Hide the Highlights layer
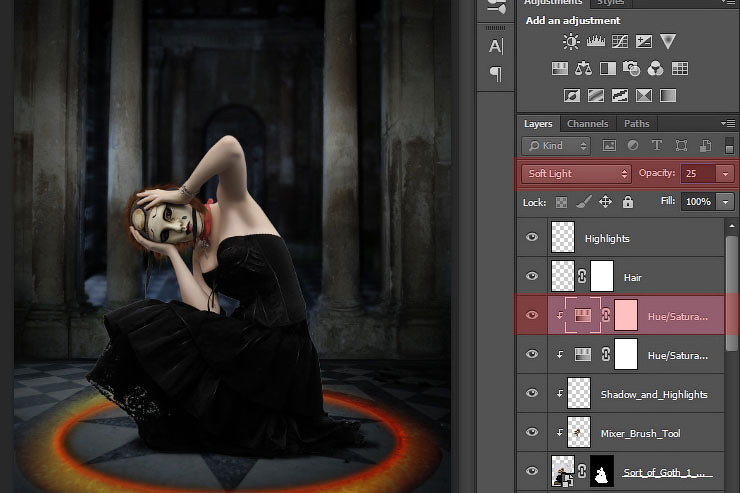 pyautogui.click(x=532, y=238)
